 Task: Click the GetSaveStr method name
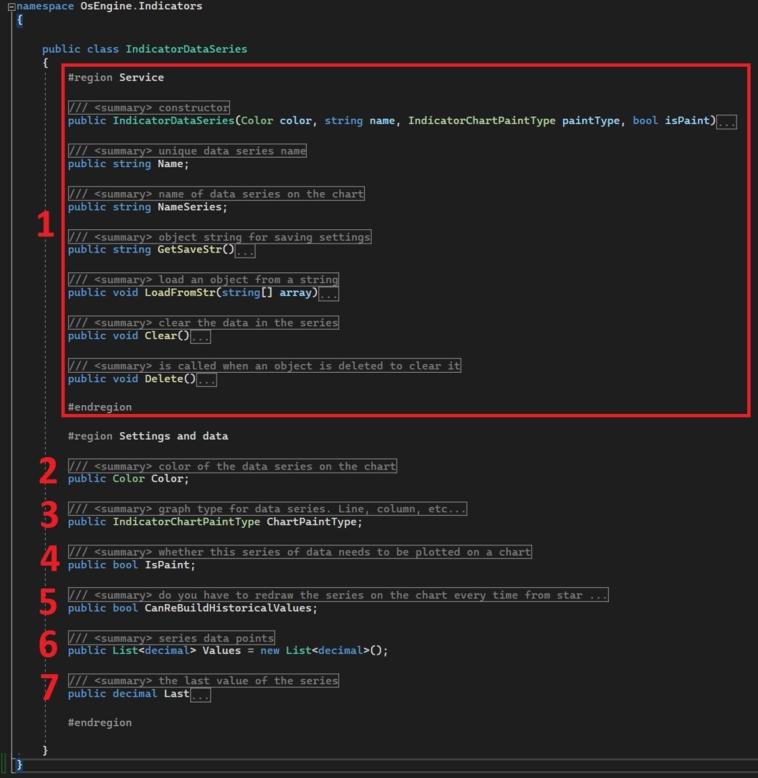[190, 250]
